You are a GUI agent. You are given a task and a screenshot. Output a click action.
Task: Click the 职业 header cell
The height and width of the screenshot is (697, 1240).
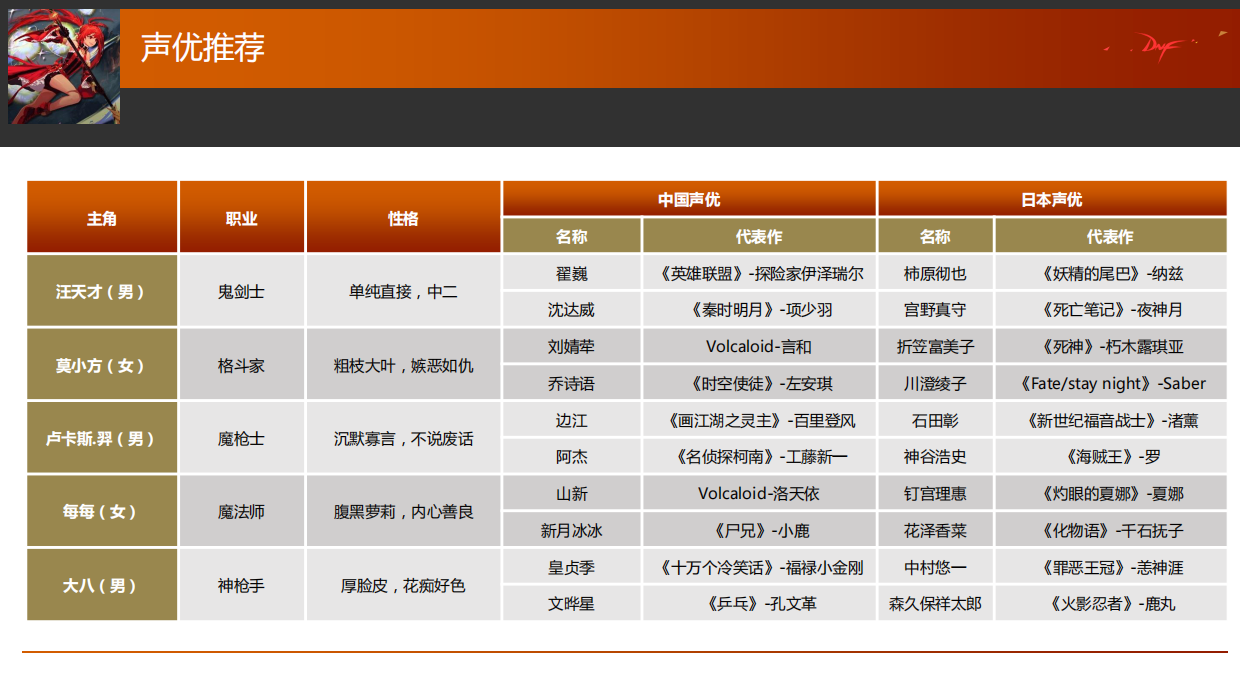tap(241, 216)
